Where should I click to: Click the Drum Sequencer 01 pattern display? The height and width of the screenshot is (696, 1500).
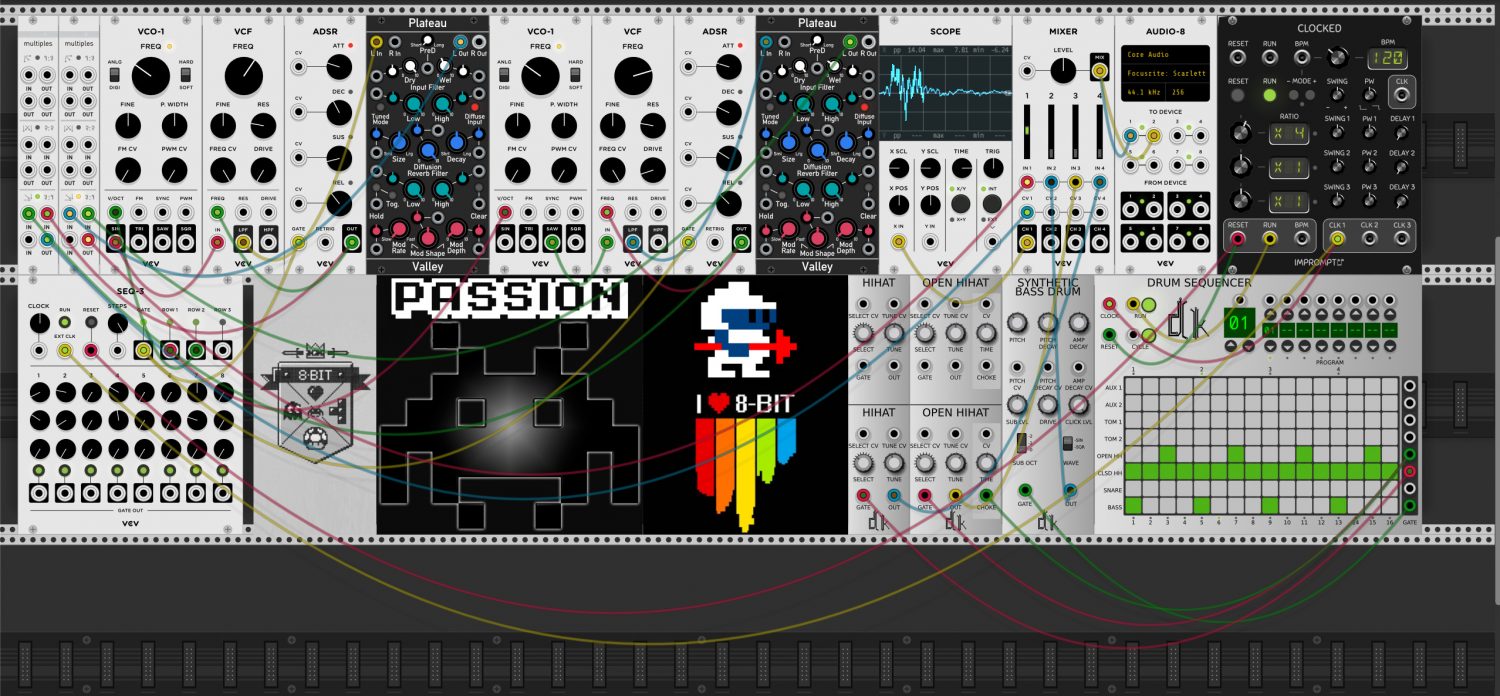1239,322
